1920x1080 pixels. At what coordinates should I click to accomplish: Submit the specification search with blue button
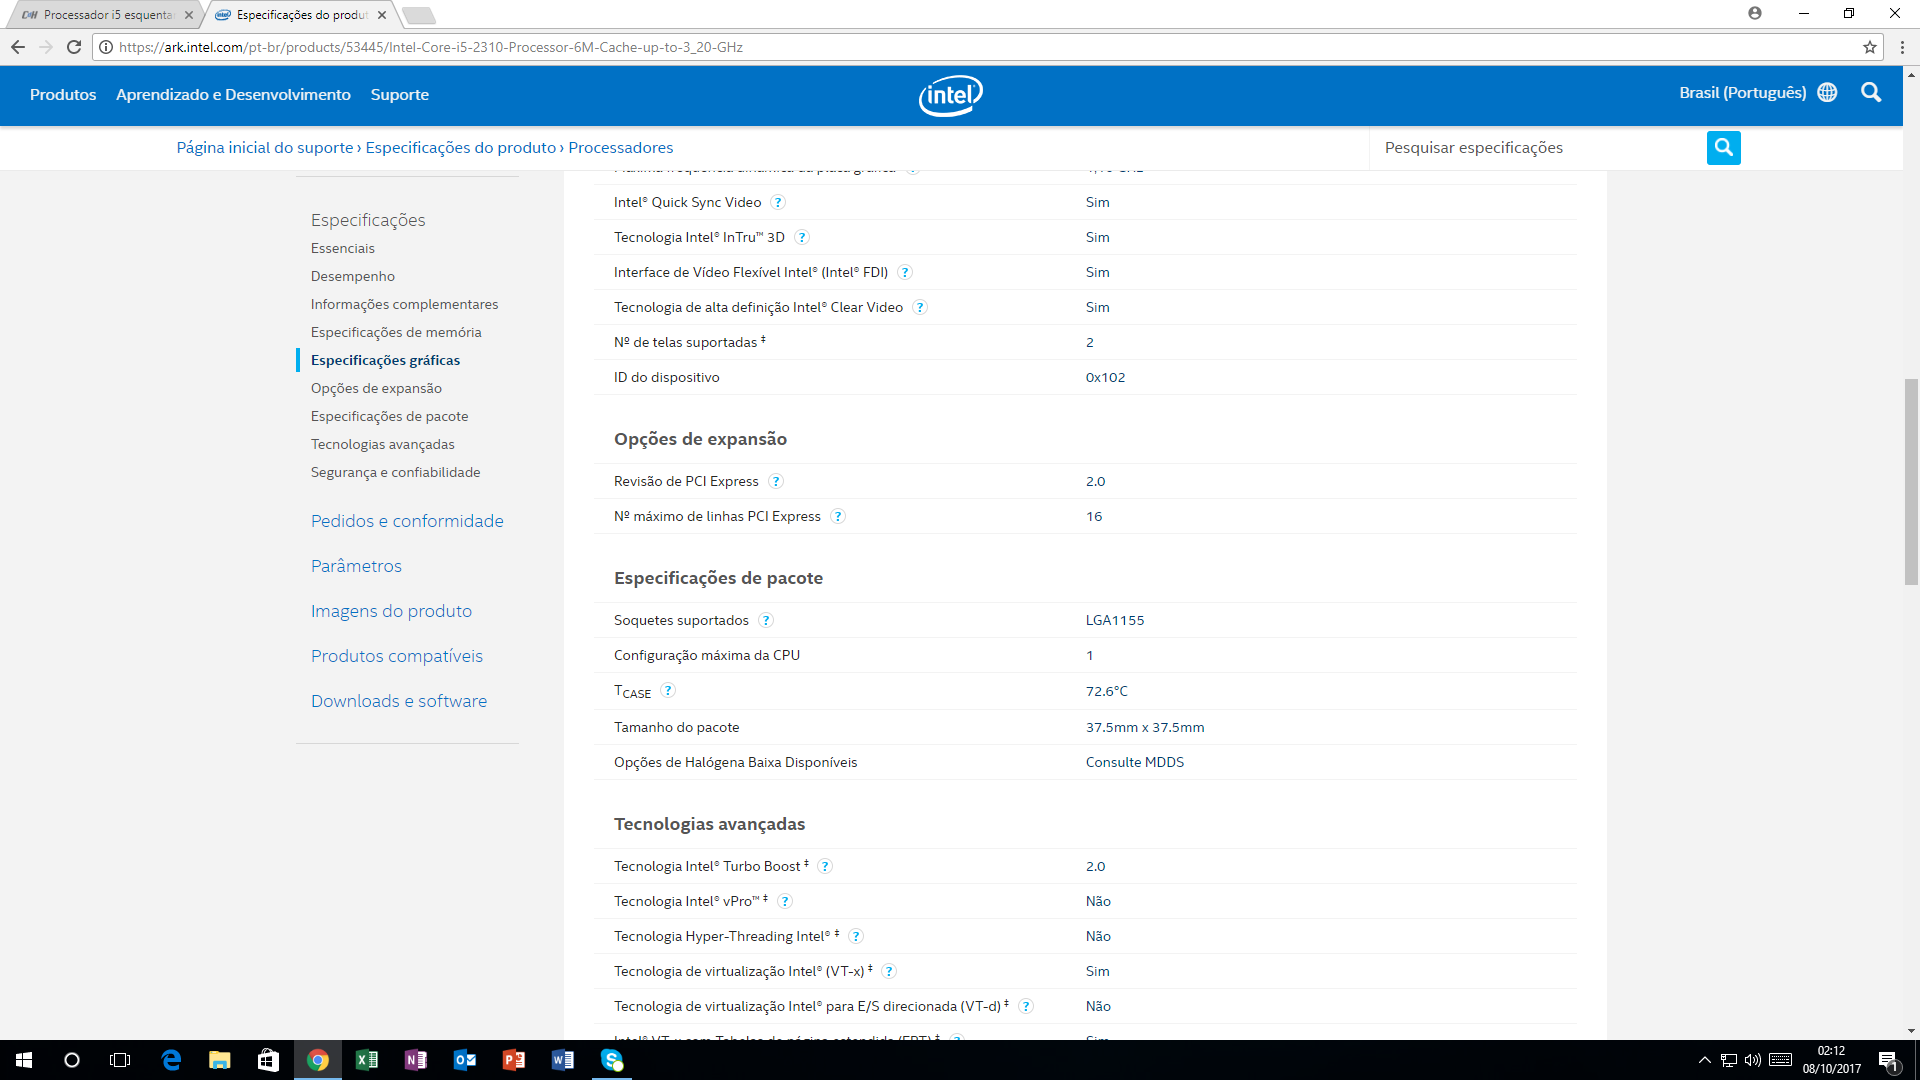pos(1723,148)
